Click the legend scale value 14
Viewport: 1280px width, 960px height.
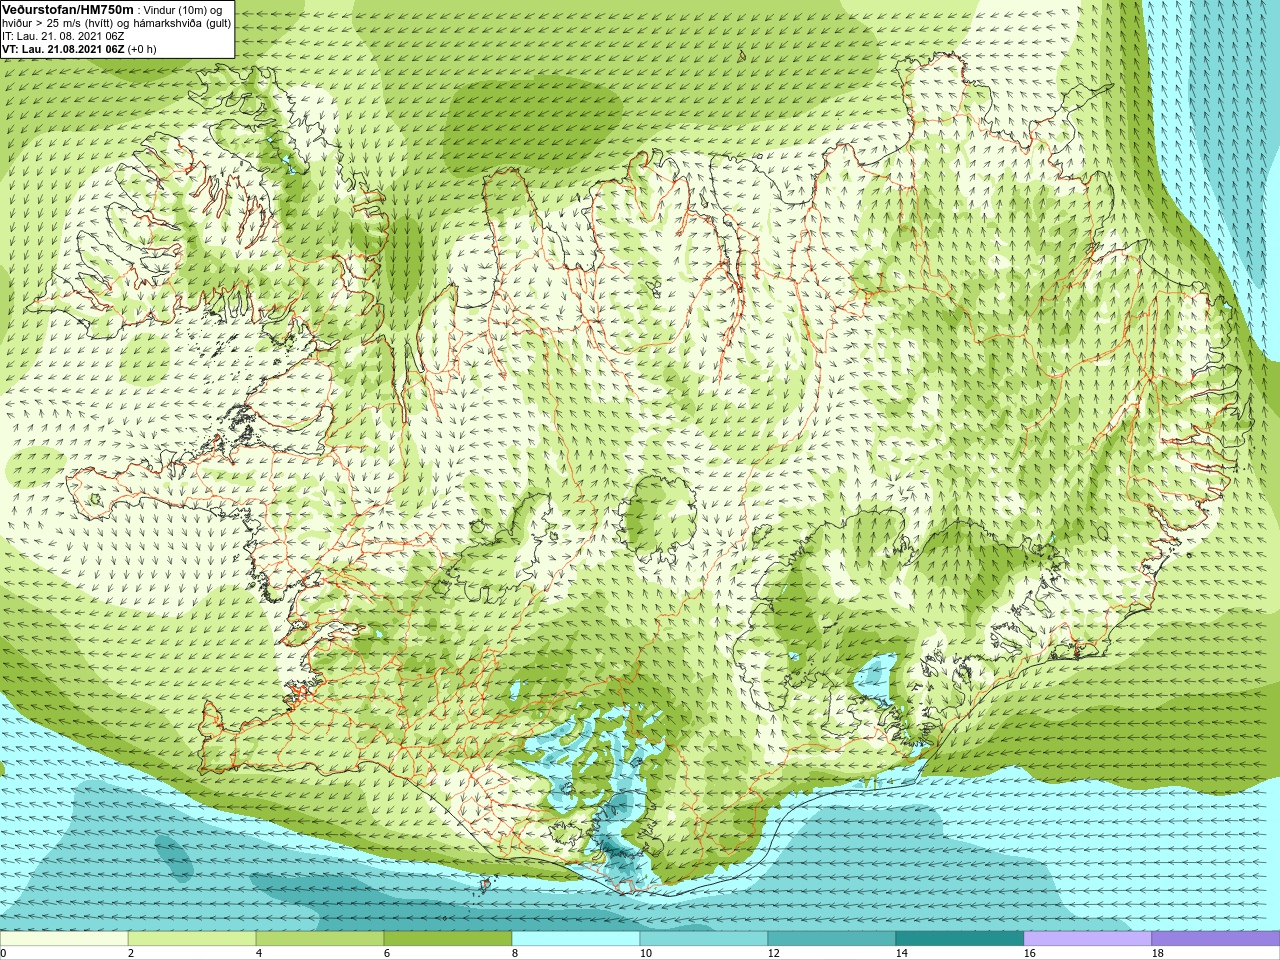pyautogui.click(x=901, y=953)
